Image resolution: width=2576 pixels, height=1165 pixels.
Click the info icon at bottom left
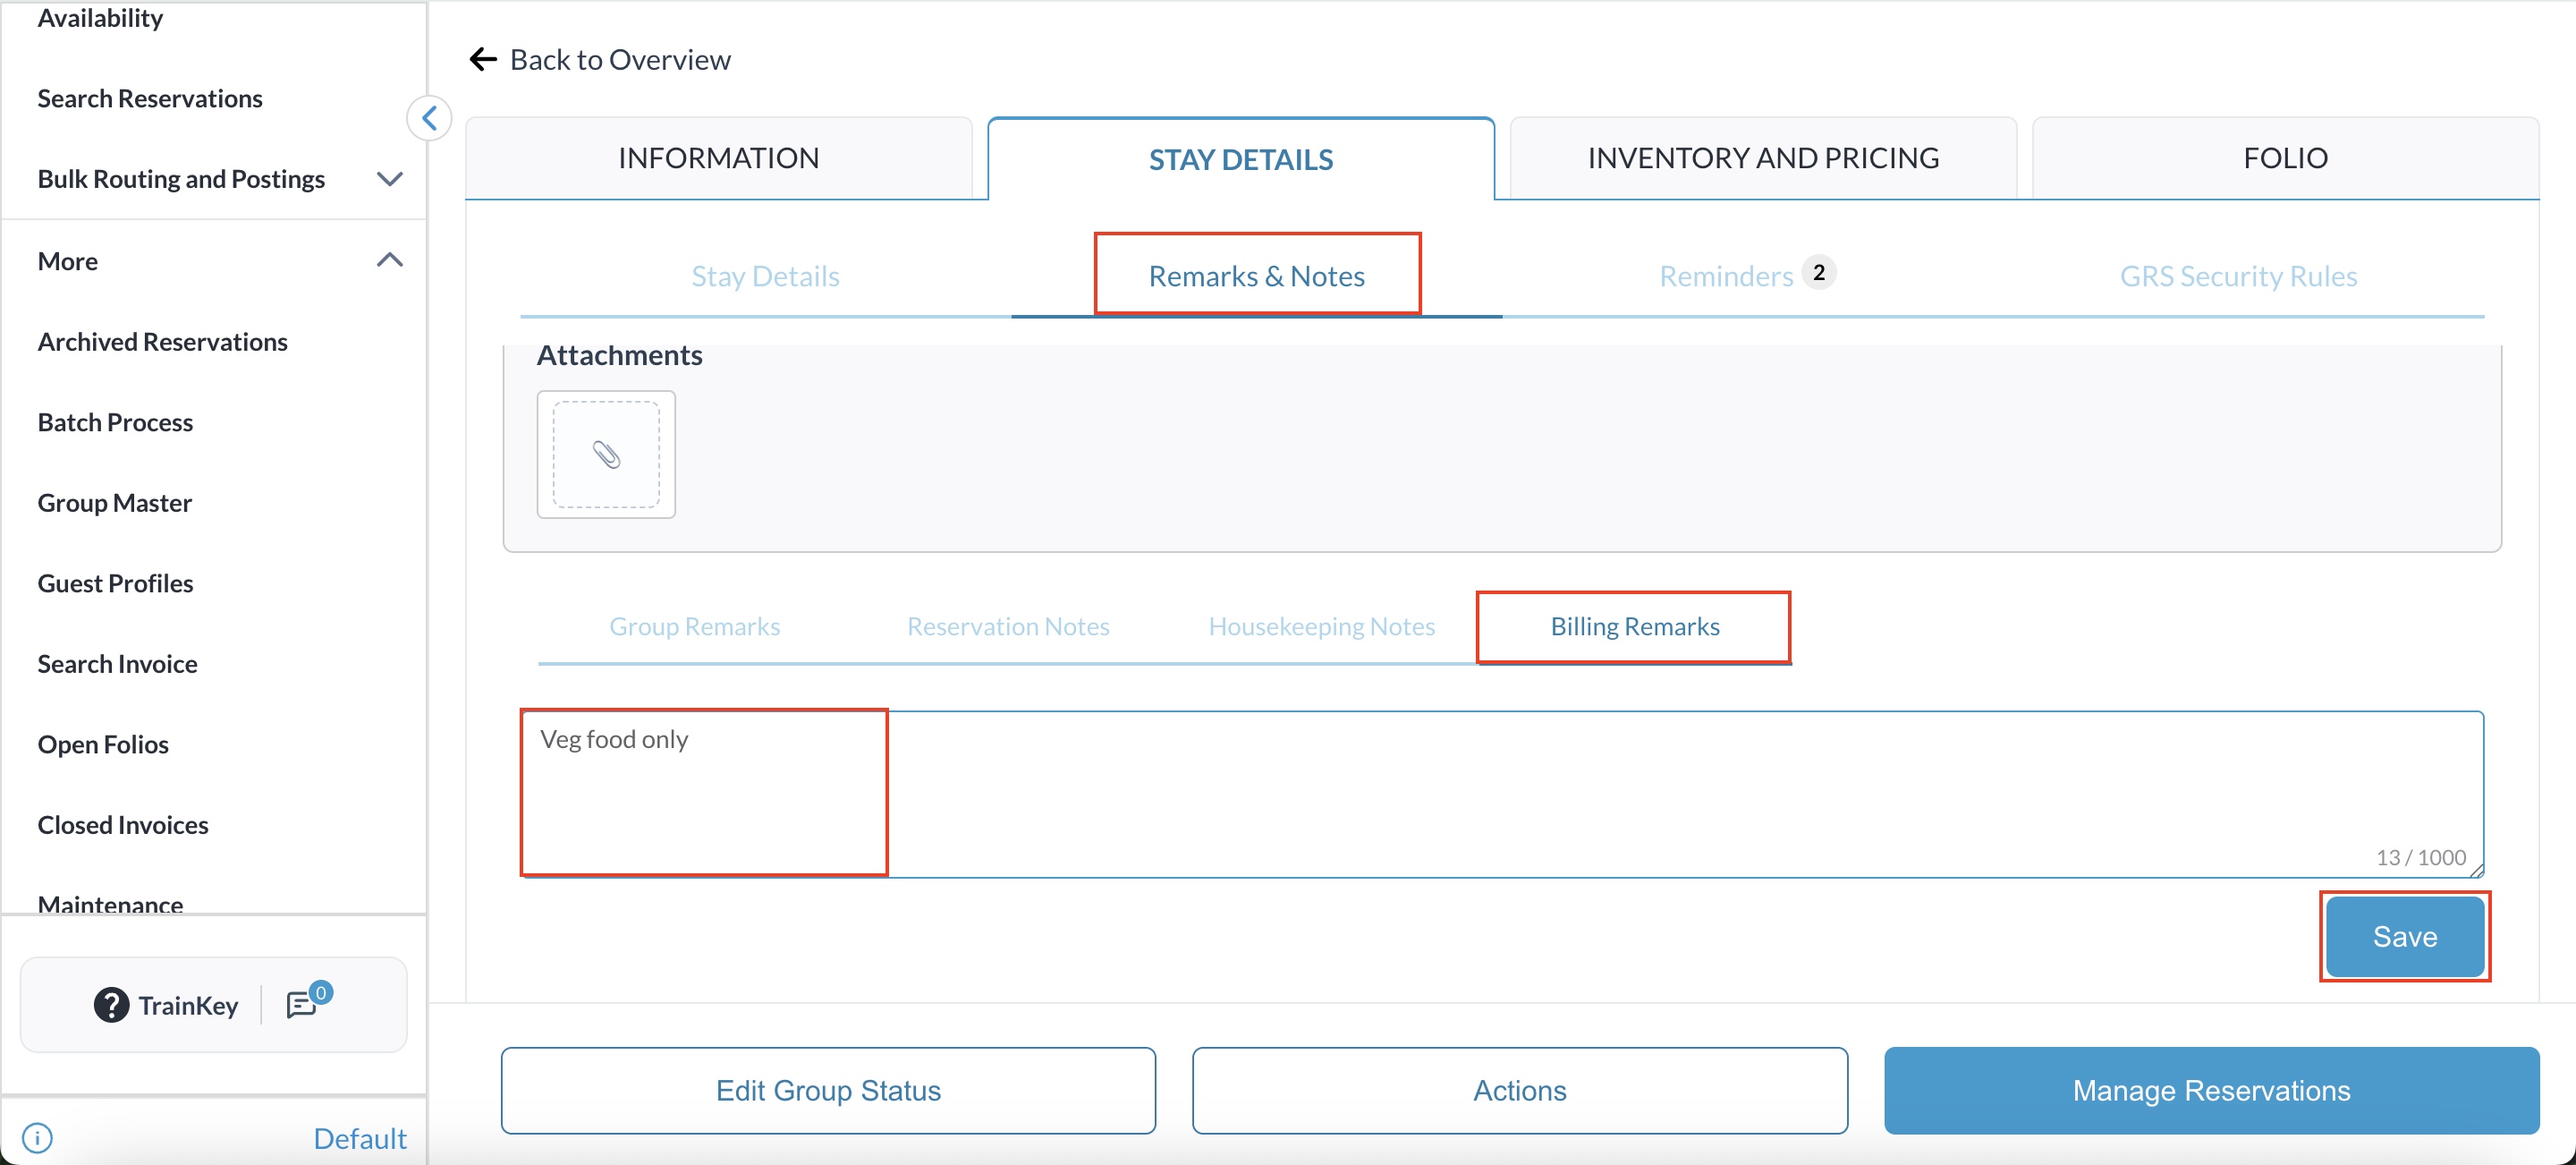(x=37, y=1137)
